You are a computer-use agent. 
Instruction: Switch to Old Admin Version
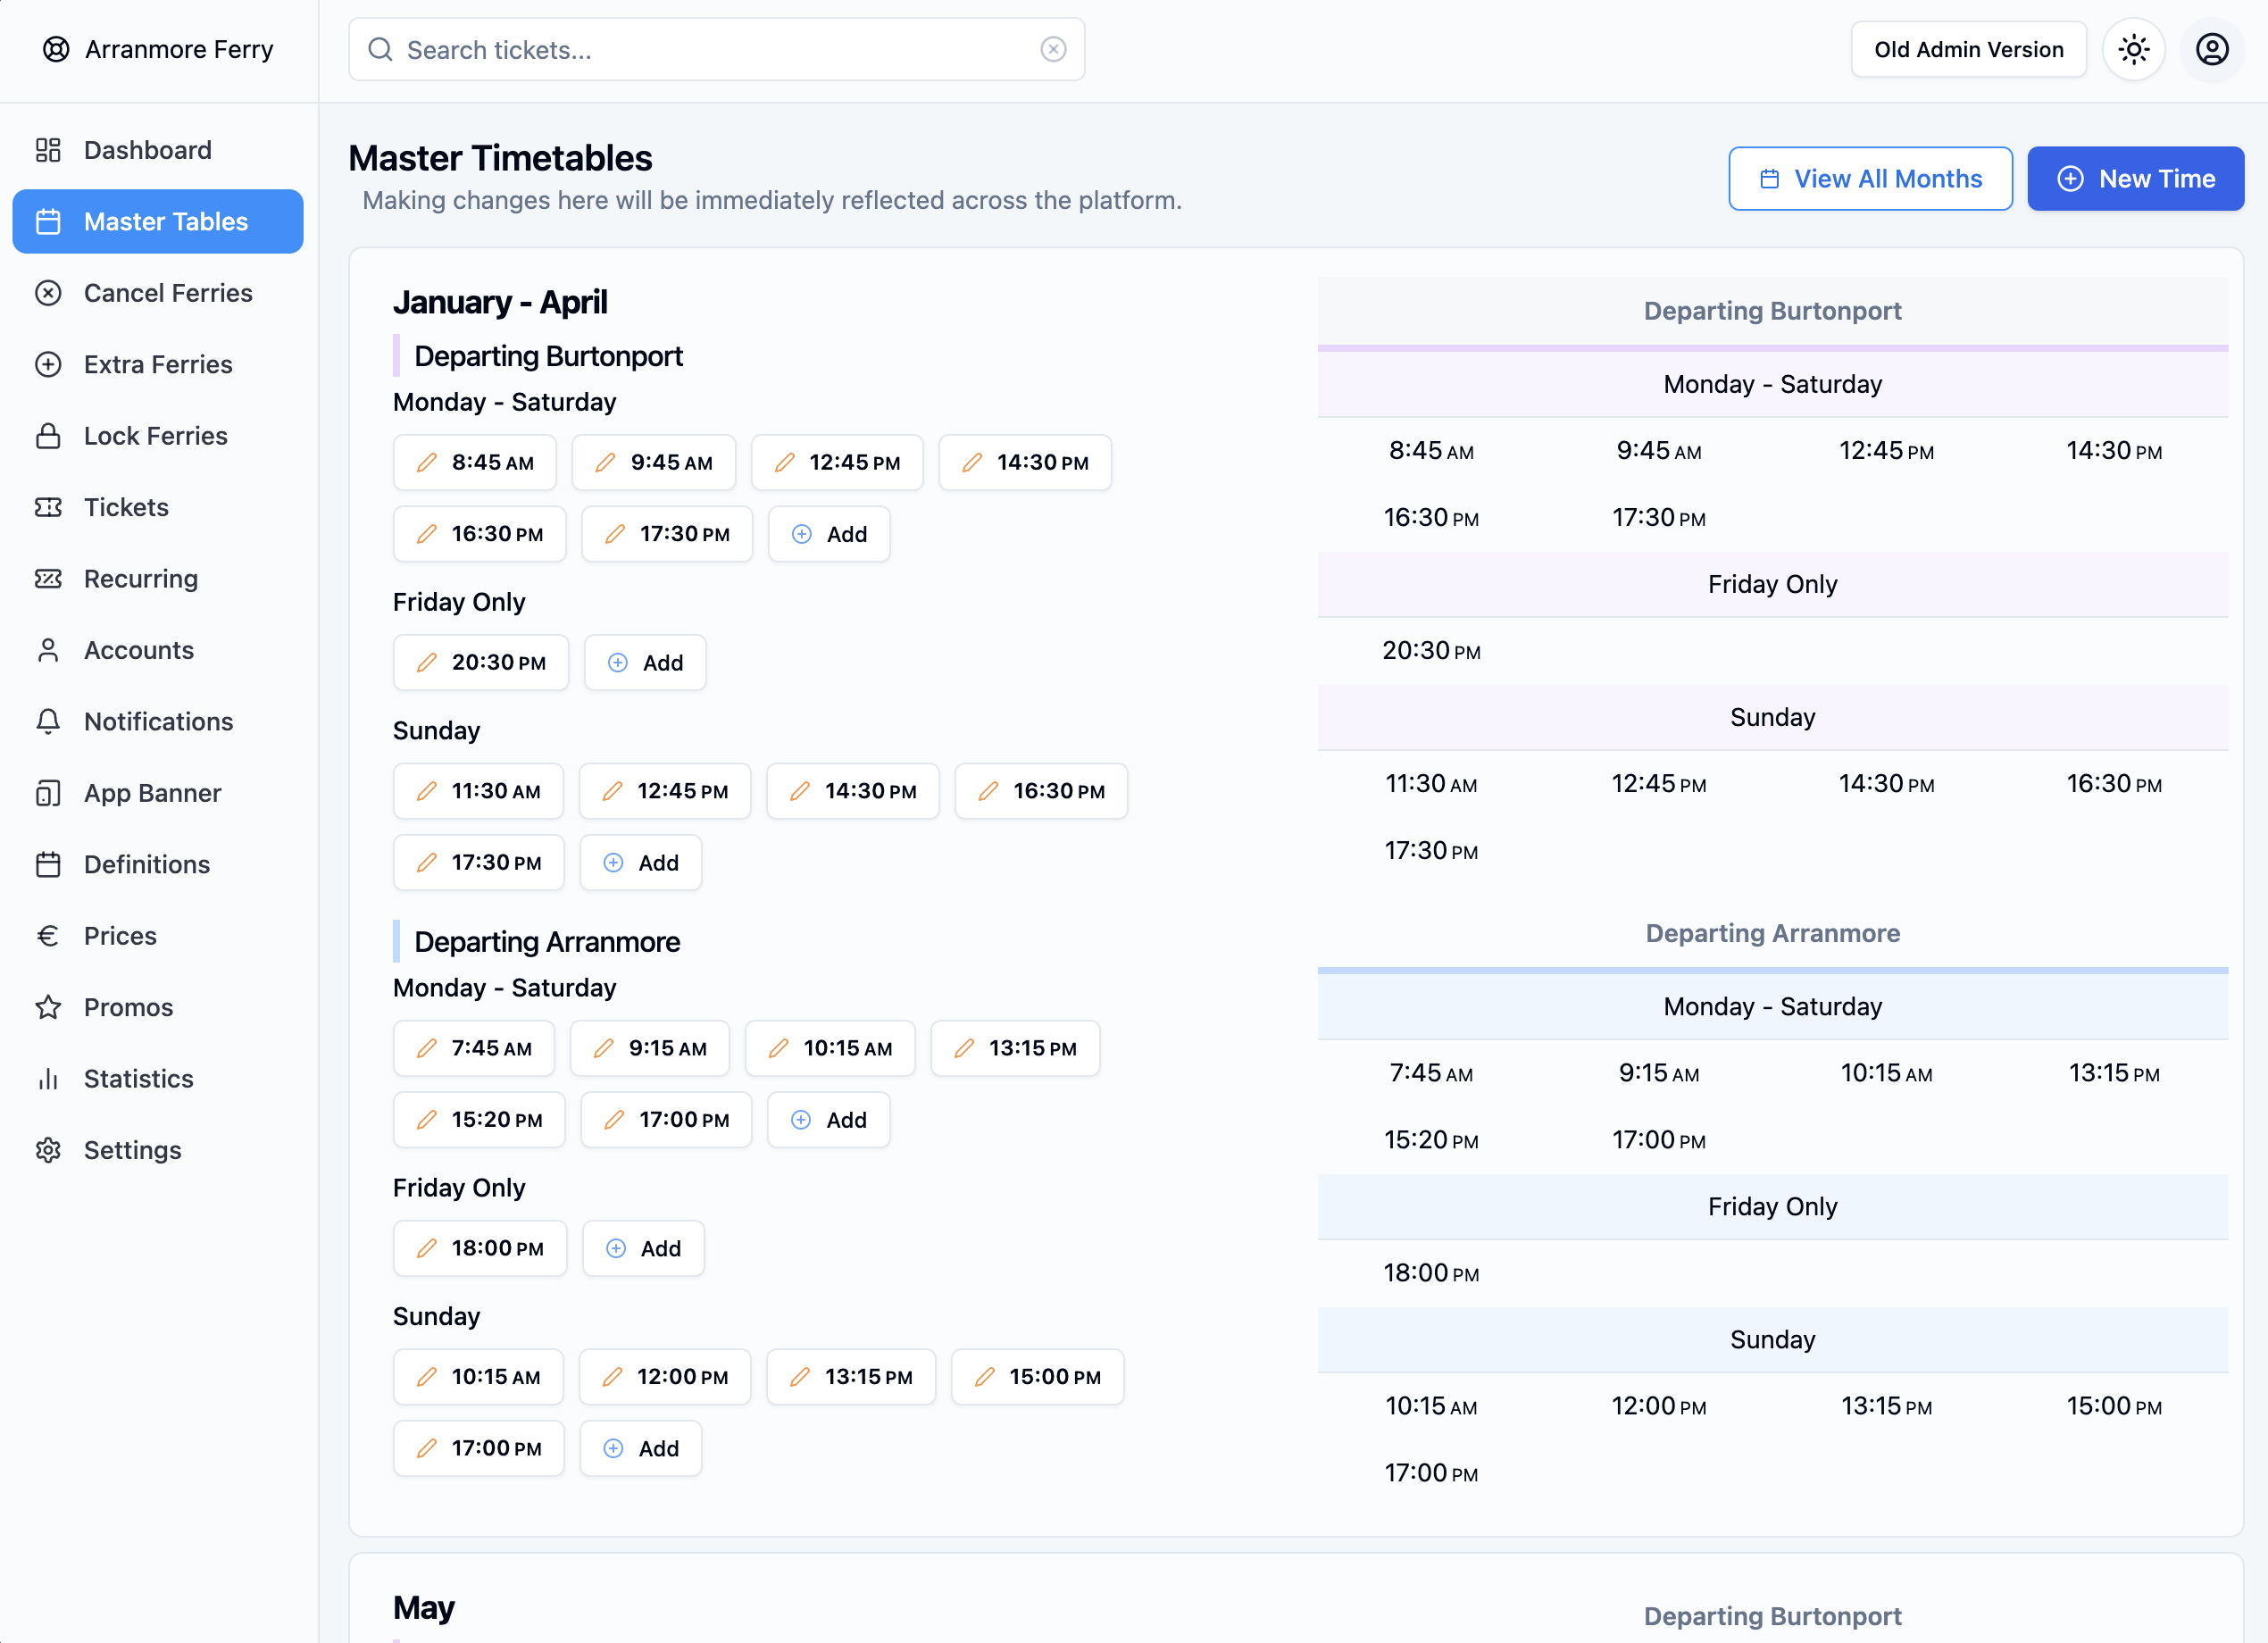[1968, 49]
